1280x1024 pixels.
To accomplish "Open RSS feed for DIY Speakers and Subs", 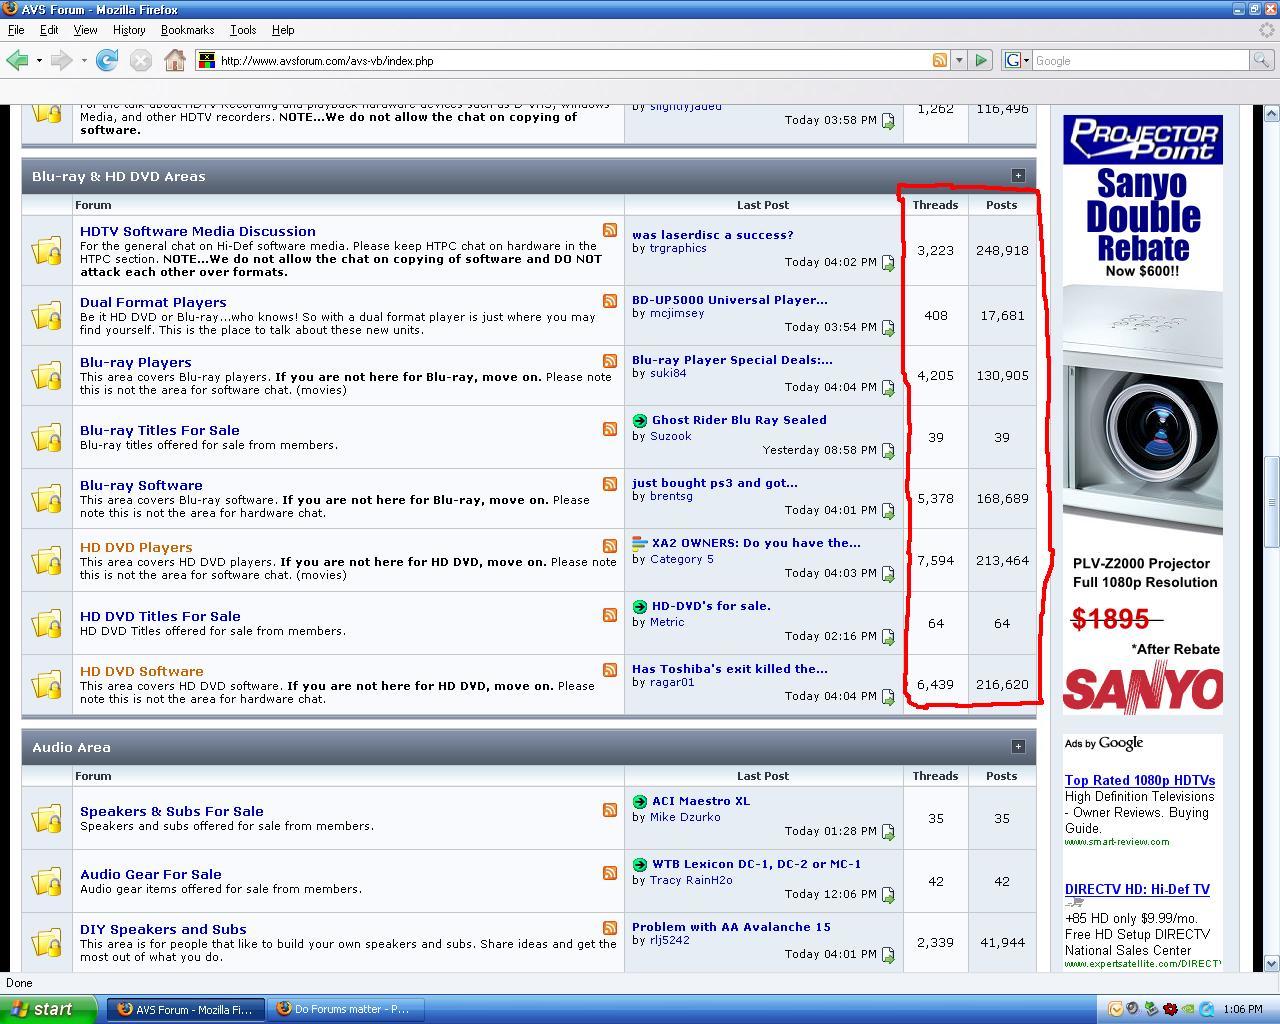I will click(609, 928).
